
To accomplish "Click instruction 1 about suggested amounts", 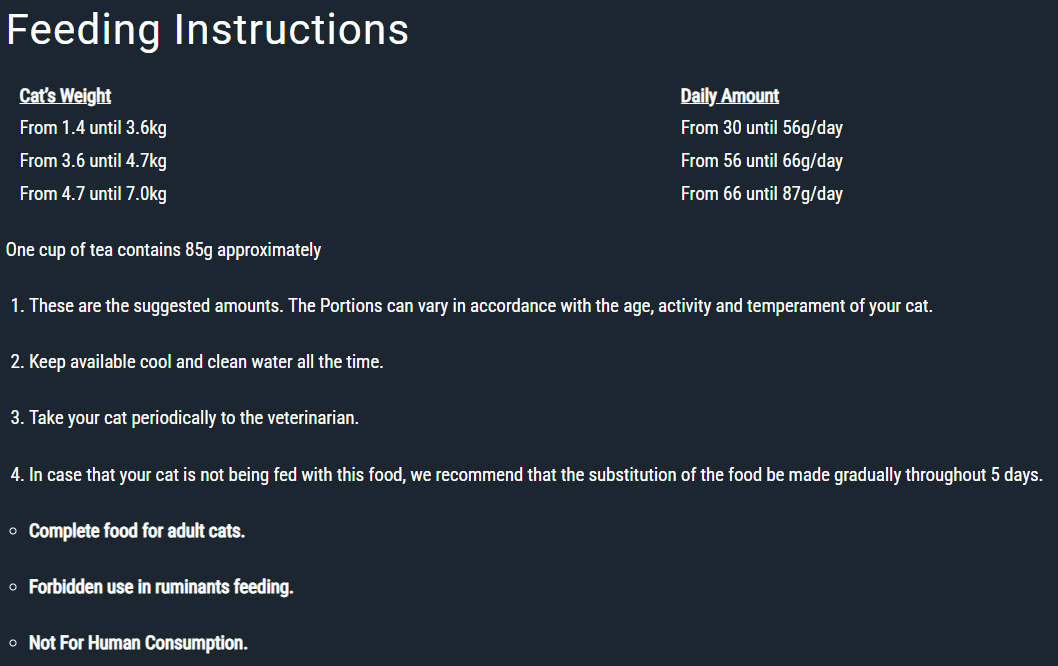I will [472, 306].
